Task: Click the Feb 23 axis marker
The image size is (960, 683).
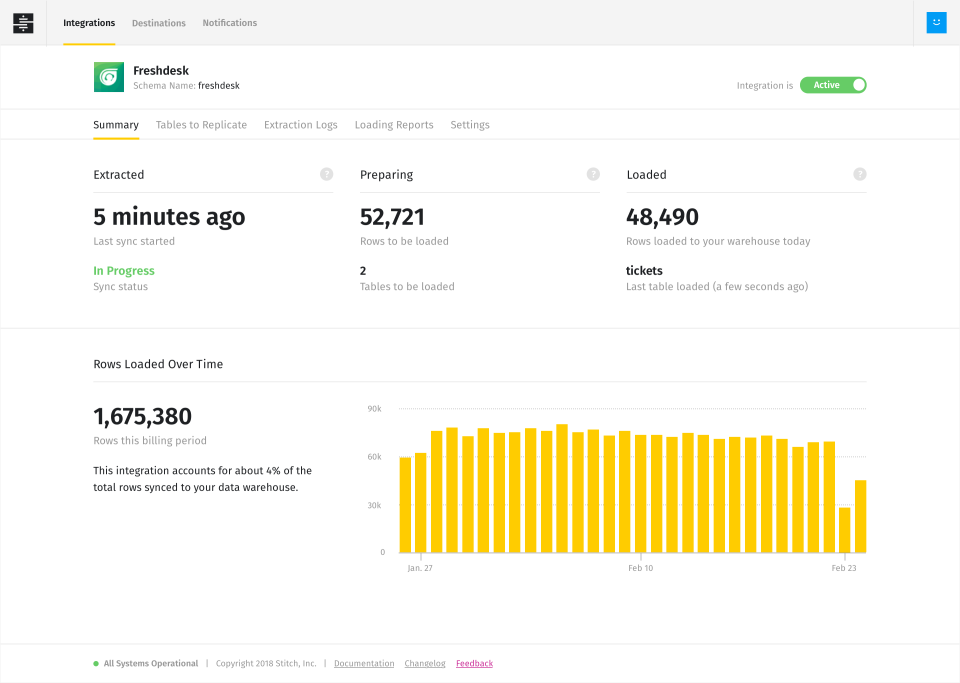Action: (845, 568)
